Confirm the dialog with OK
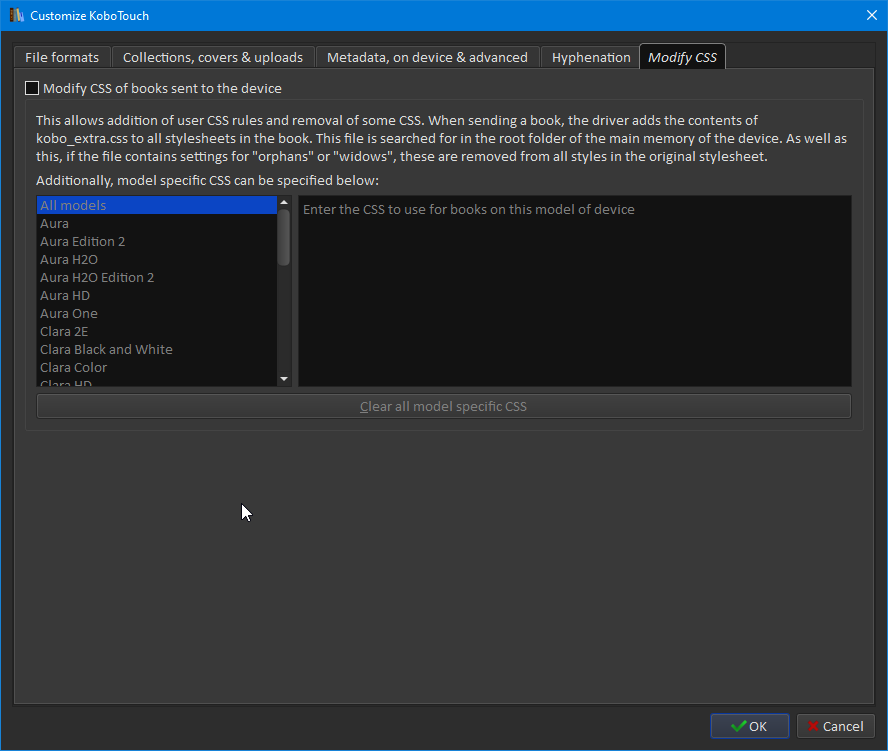This screenshot has width=888, height=751. [x=749, y=726]
